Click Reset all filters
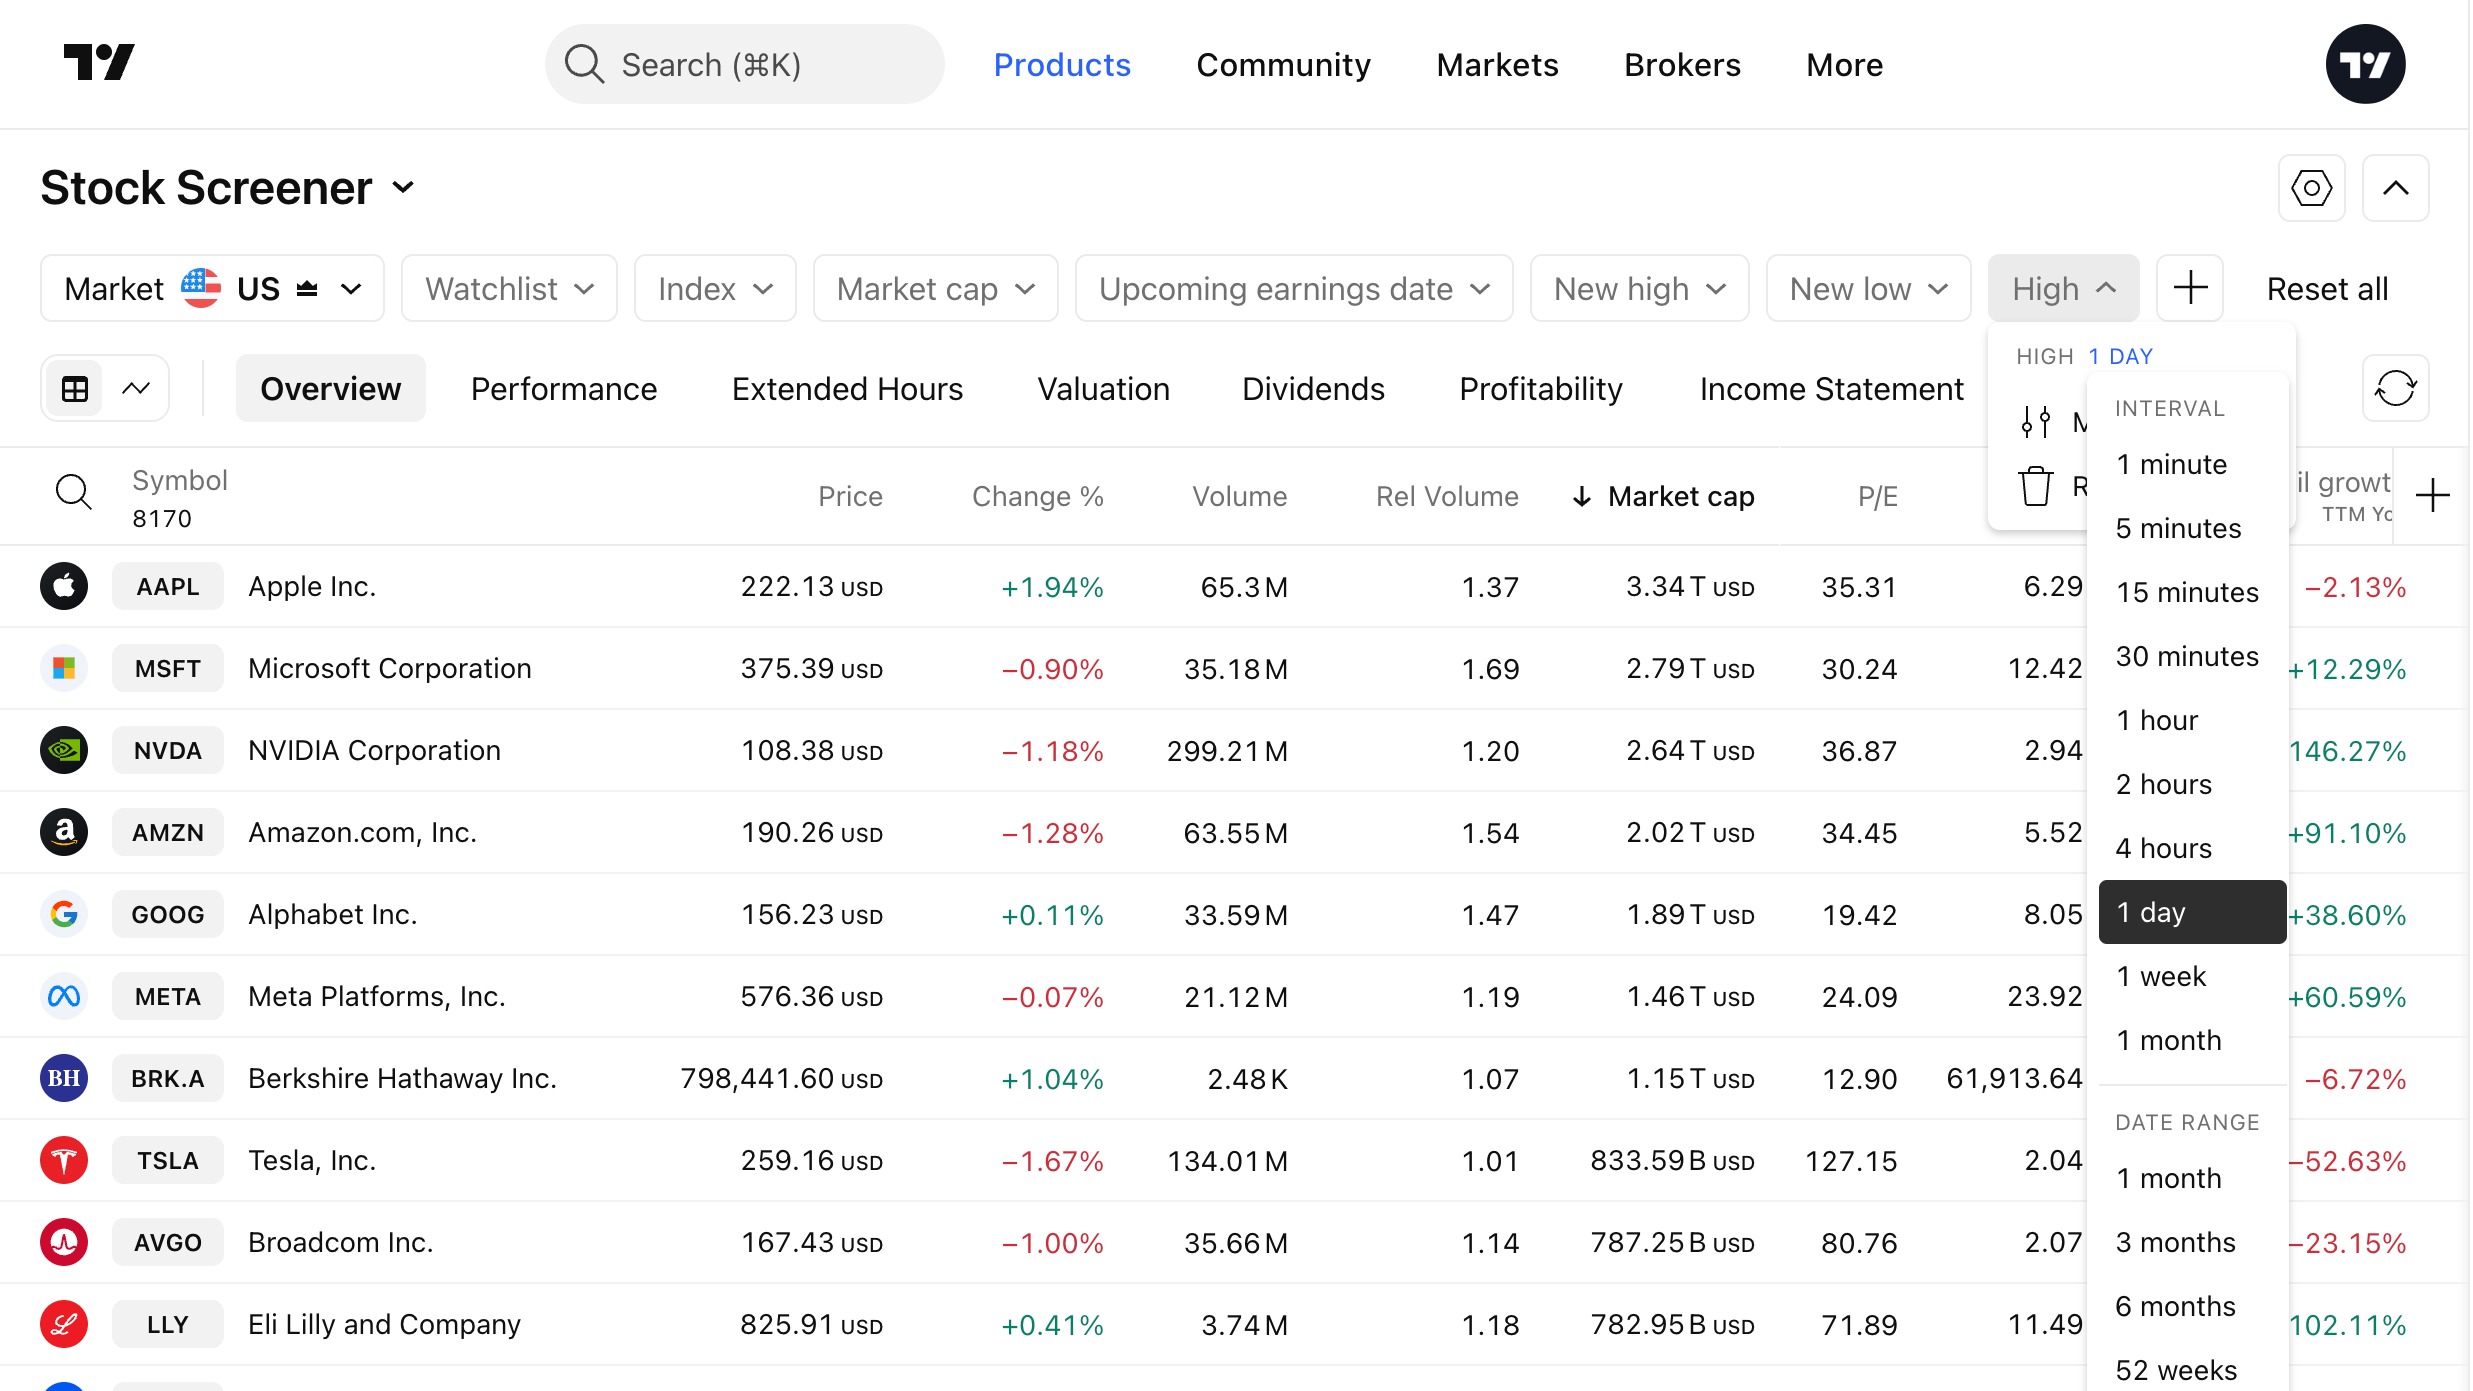 (2326, 289)
